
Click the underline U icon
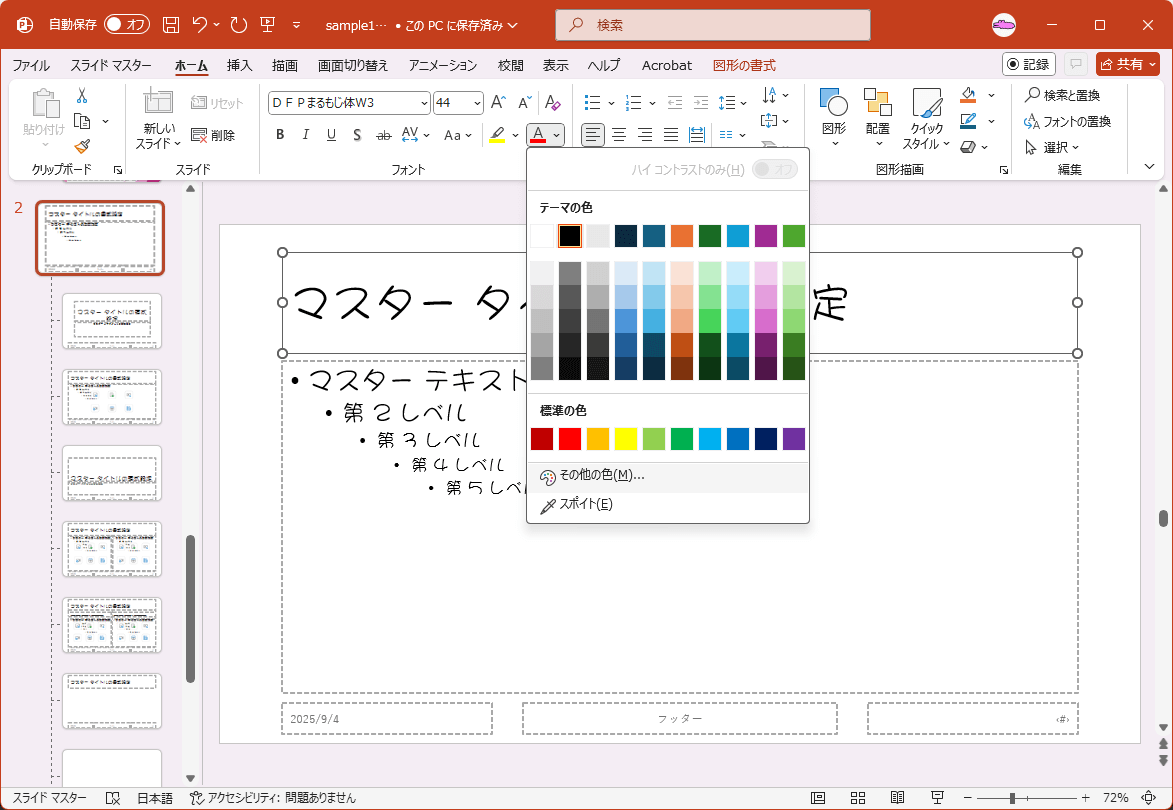pyautogui.click(x=332, y=135)
